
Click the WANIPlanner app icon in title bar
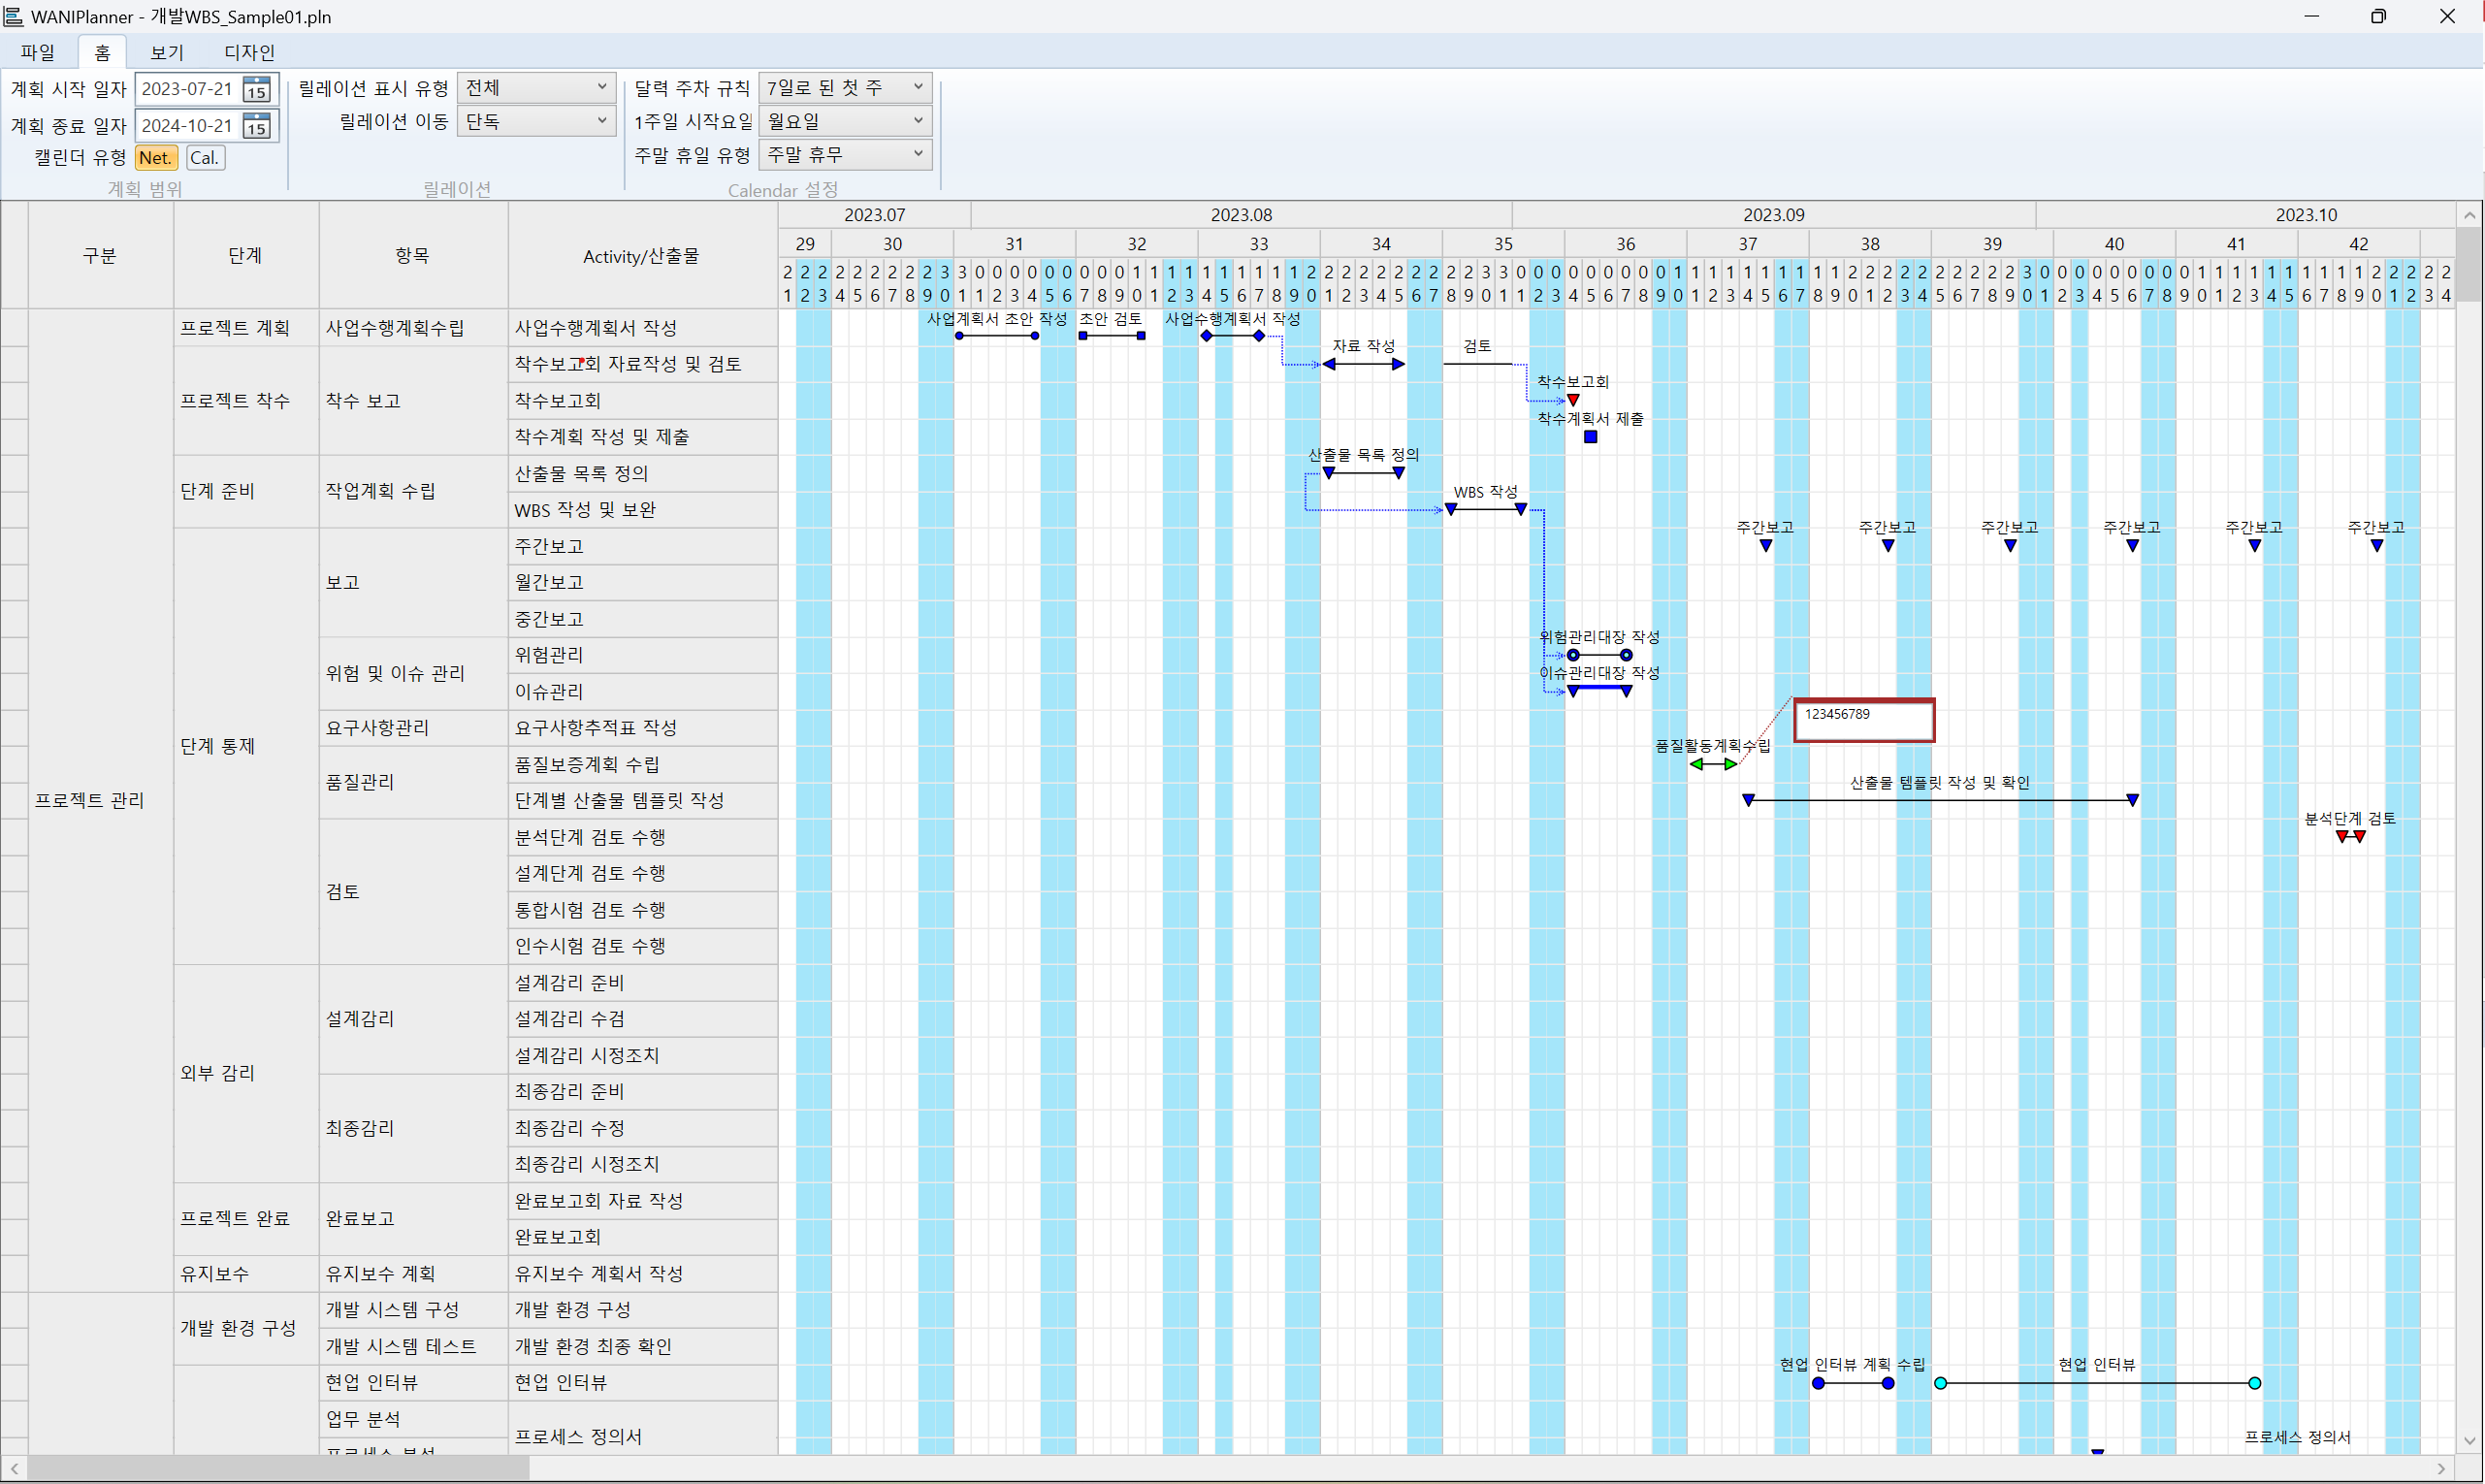click(x=13, y=16)
